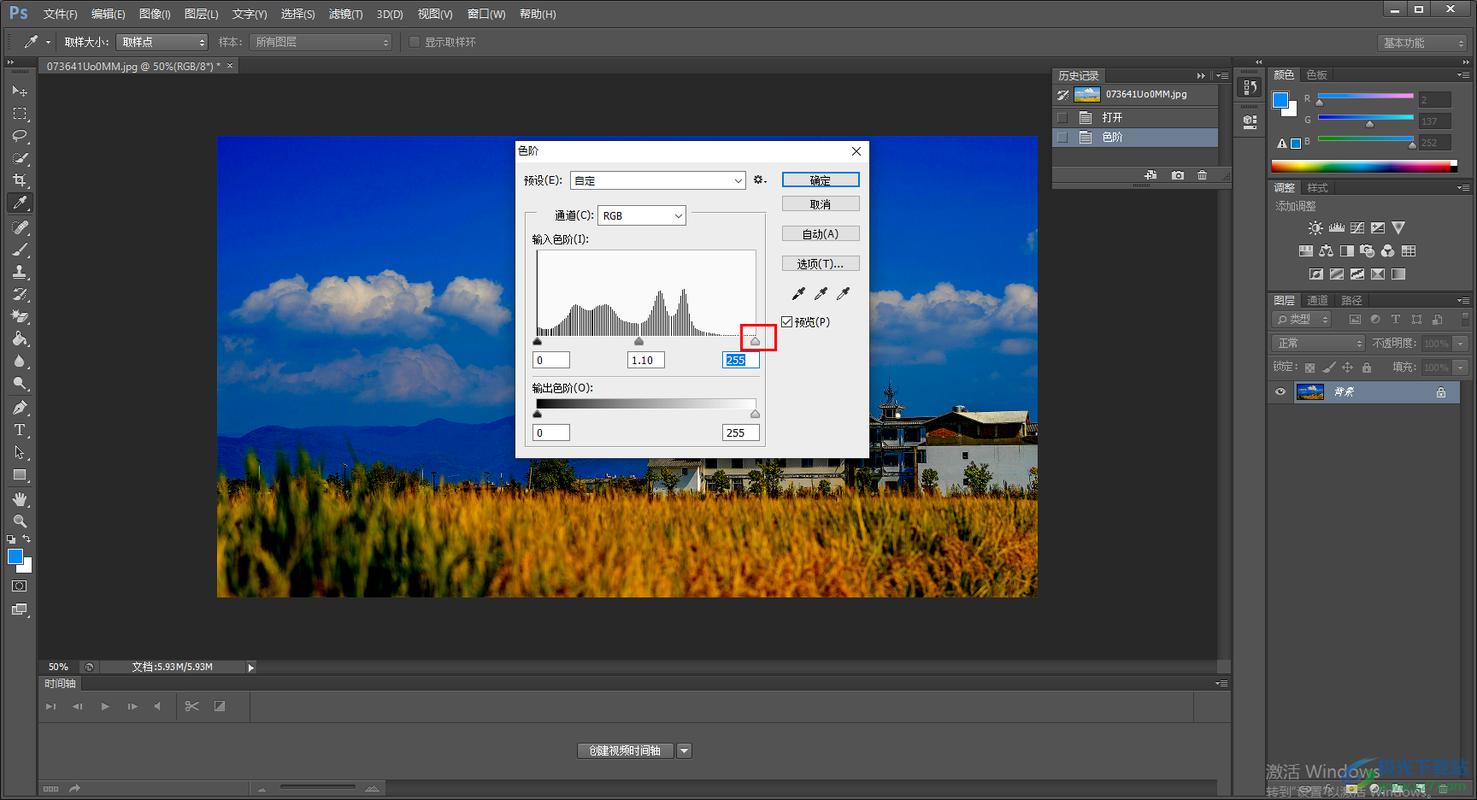This screenshot has width=1477, height=800.
Task: Select the Clone Stamp tool
Action: coord(20,271)
